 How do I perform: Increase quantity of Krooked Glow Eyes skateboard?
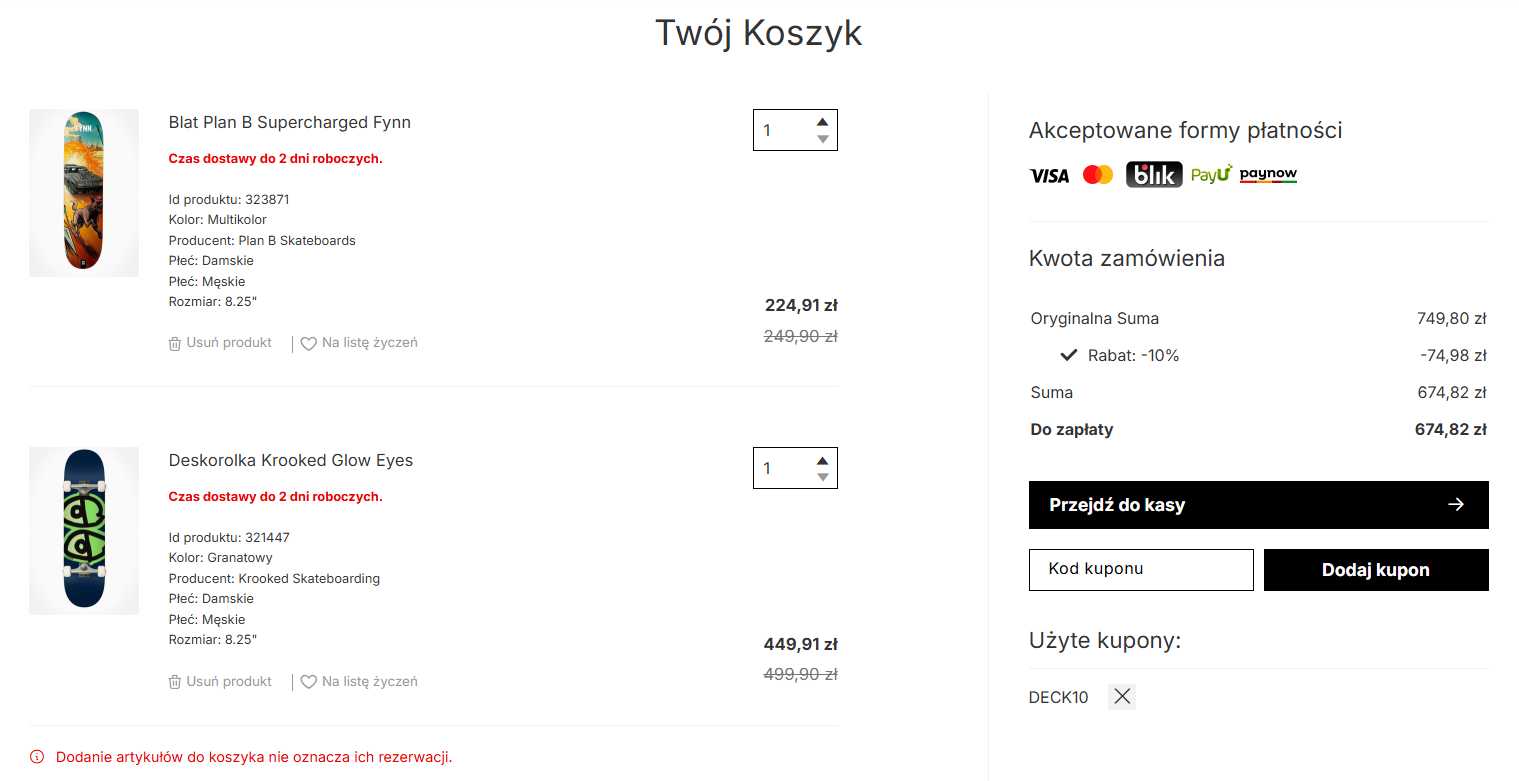(x=822, y=460)
